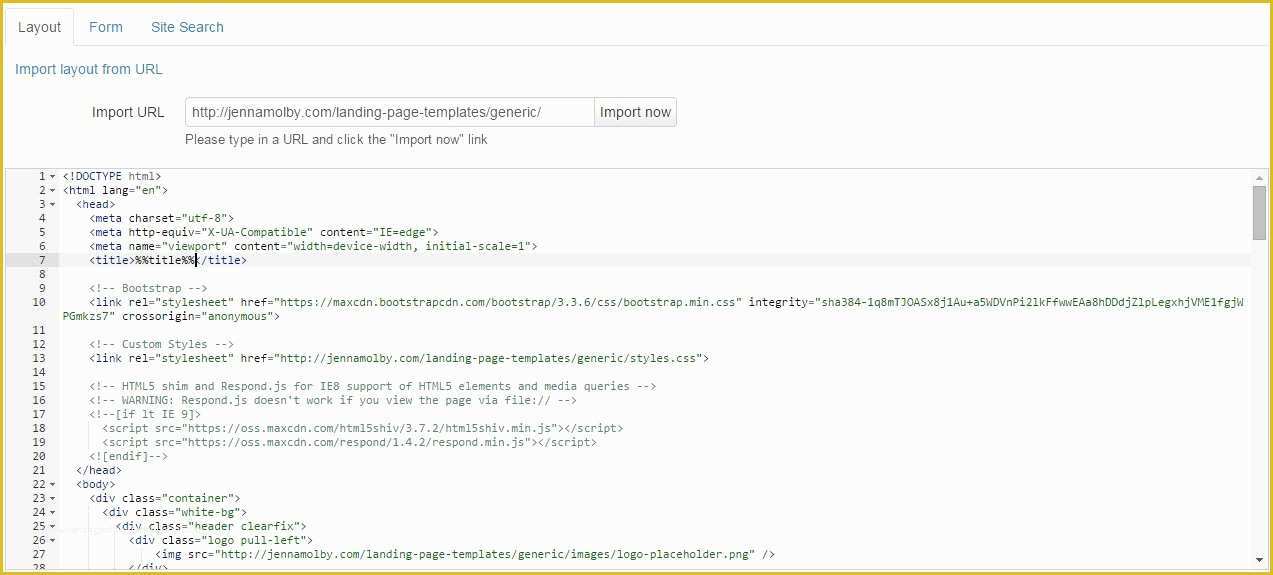Image resolution: width=1273 pixels, height=575 pixels.
Task: Click the HTML5 shim comment on line 15
Action: coord(372,386)
